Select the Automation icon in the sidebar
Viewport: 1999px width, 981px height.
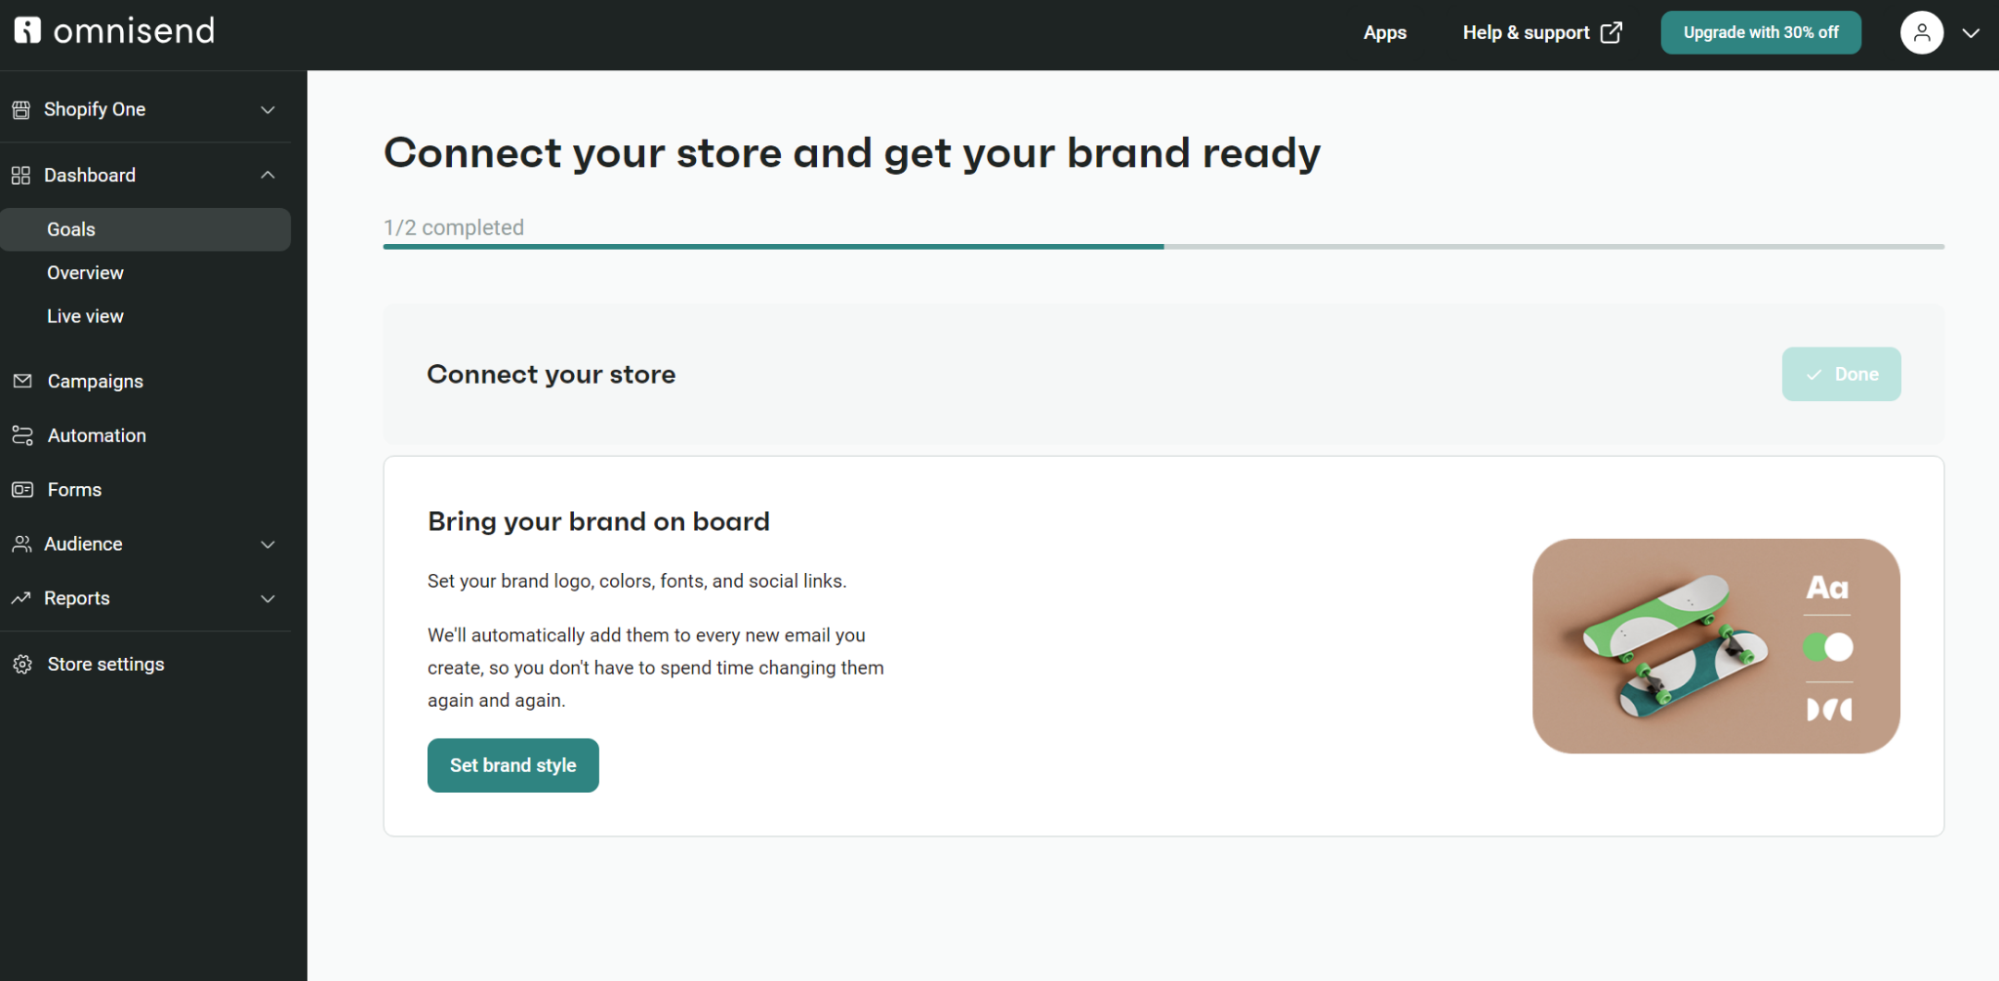coord(22,435)
